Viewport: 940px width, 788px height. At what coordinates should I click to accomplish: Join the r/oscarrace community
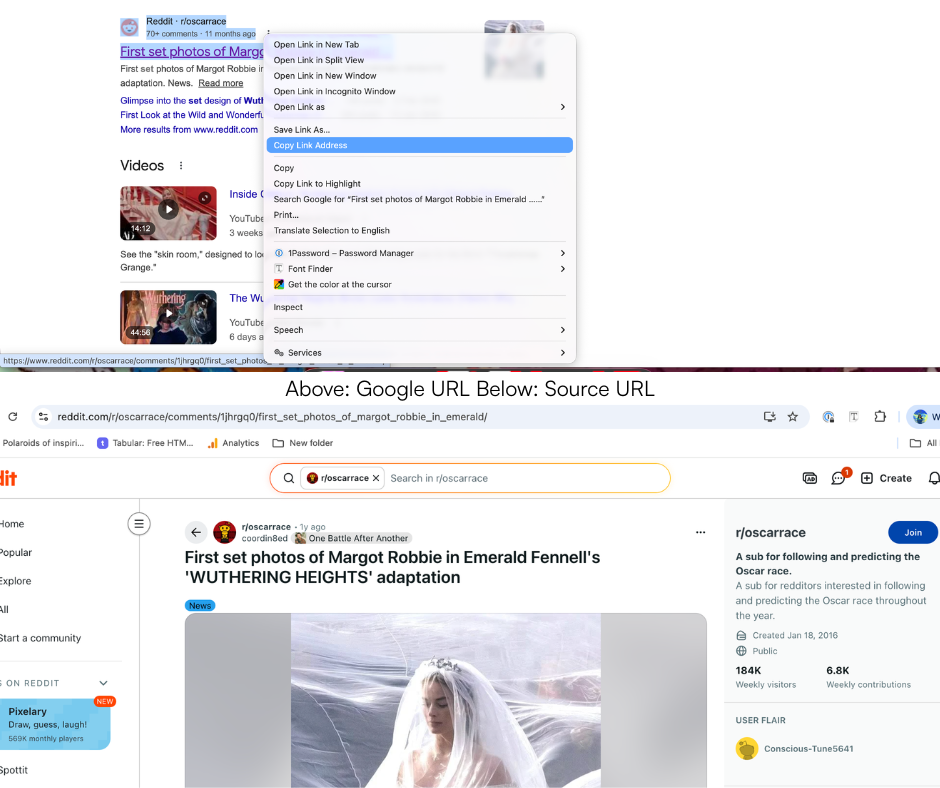coord(912,532)
